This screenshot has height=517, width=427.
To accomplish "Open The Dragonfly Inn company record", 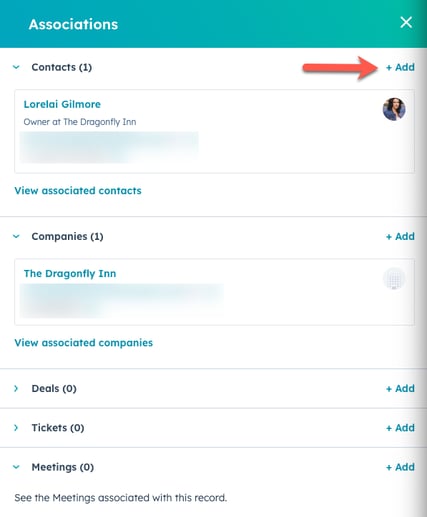I will coord(70,274).
